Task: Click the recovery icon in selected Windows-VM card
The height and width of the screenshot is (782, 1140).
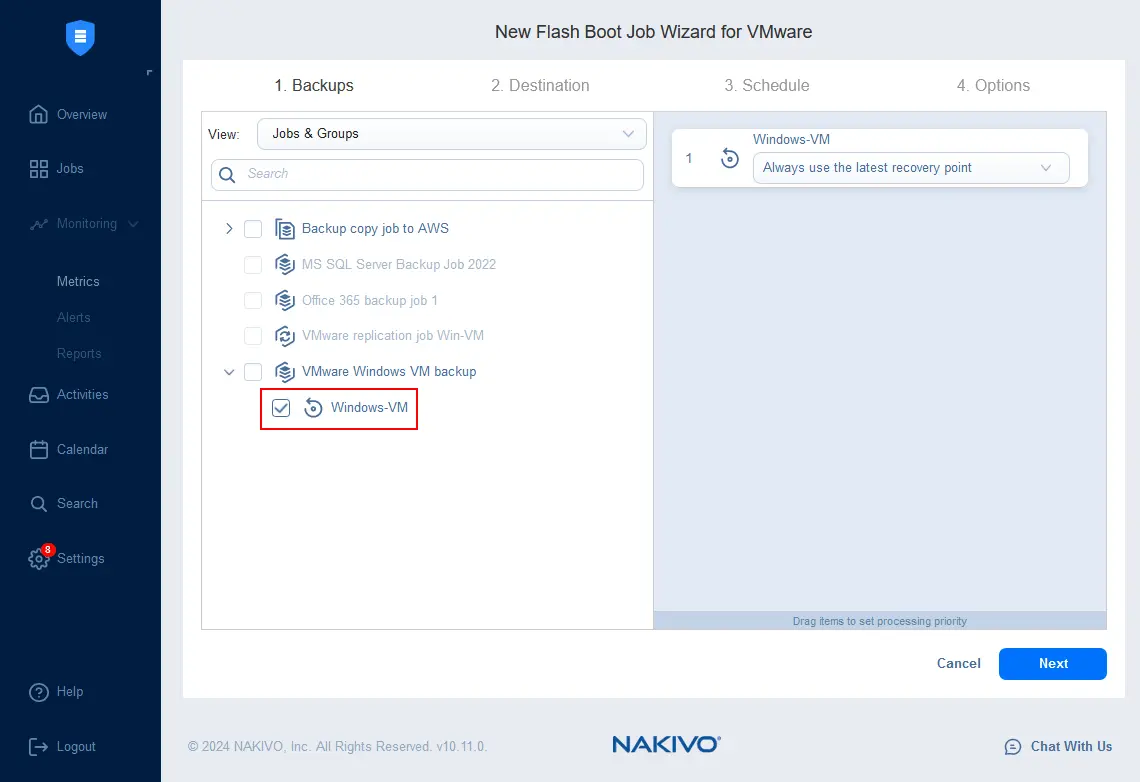Action: tap(729, 158)
